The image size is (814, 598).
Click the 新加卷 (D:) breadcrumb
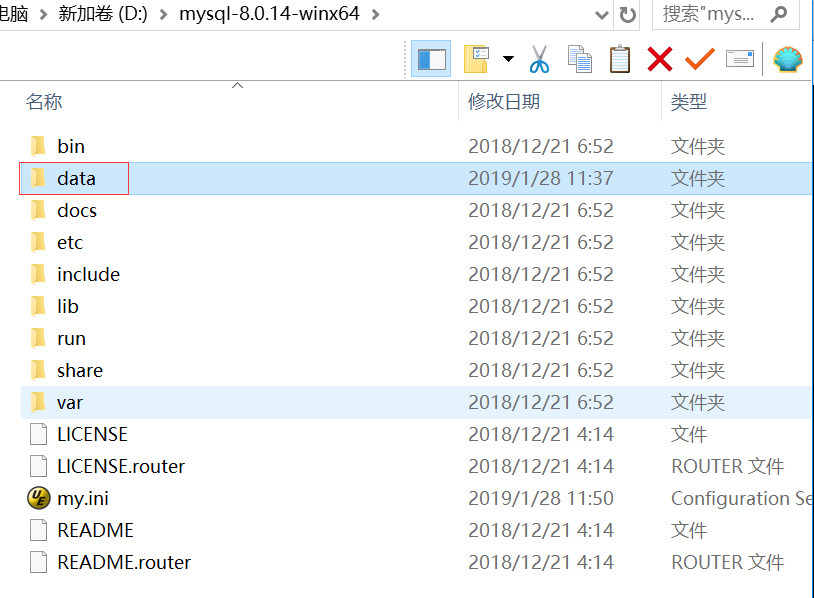103,13
